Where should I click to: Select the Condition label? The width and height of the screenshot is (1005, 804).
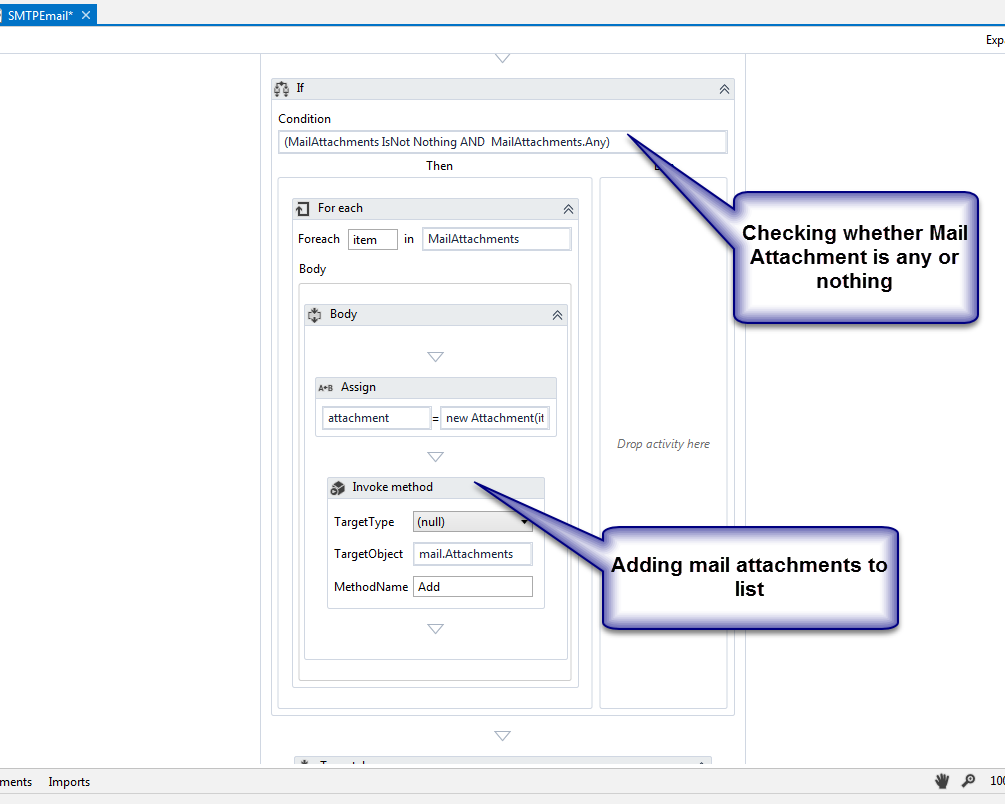[304, 119]
